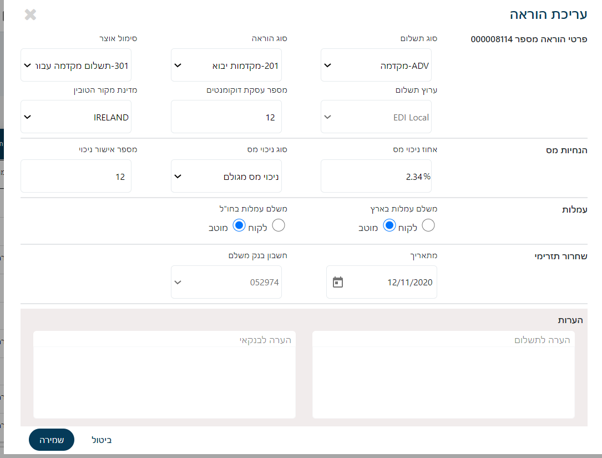Click the שחרור תזרימי section label

pyautogui.click(x=561, y=256)
